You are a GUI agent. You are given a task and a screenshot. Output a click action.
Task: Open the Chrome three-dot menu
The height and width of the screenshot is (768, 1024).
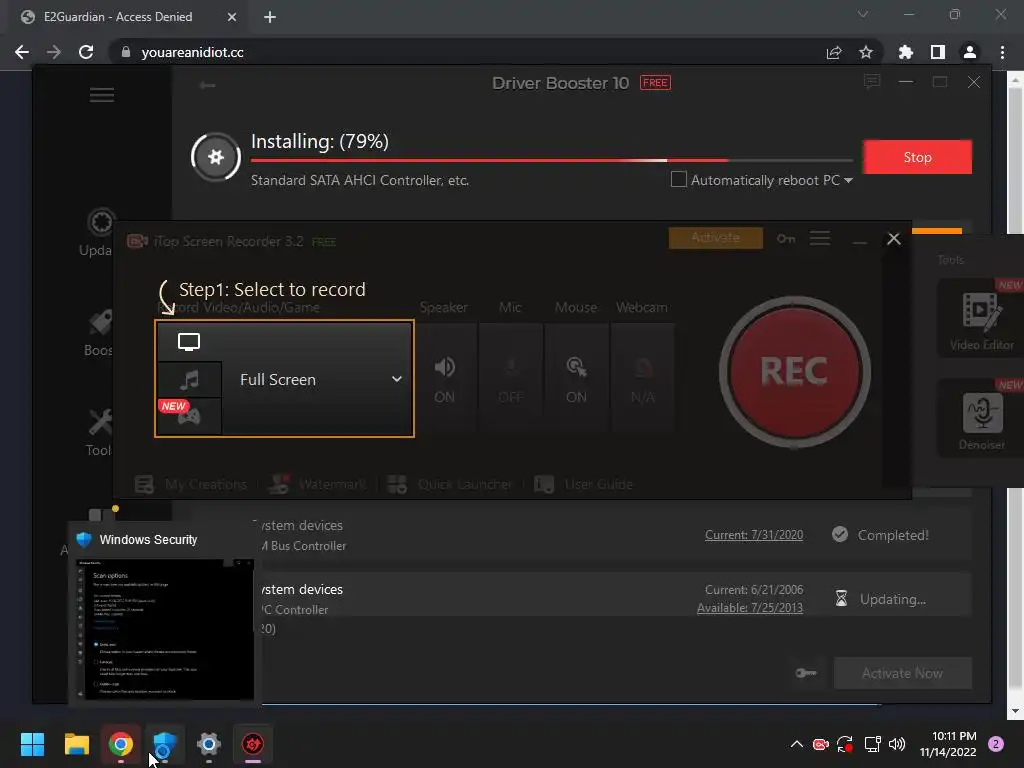1002,52
